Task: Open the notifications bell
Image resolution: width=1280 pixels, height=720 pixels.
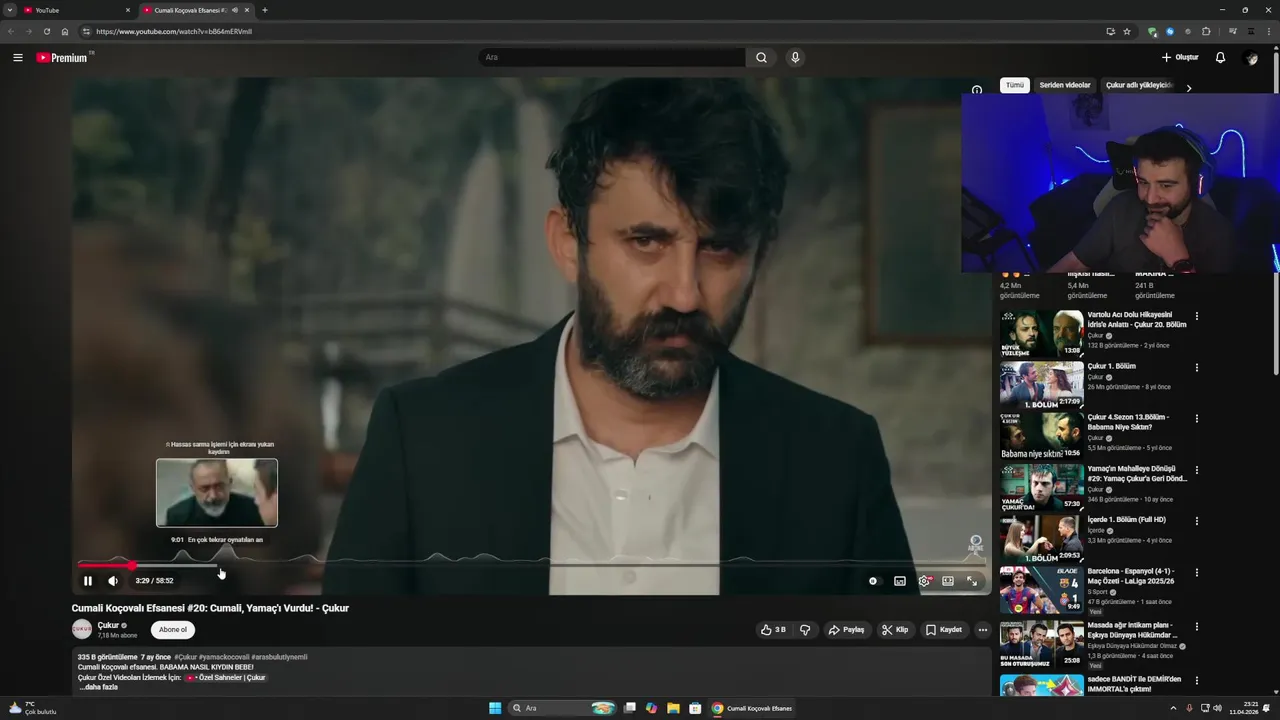Action: pos(1220,58)
